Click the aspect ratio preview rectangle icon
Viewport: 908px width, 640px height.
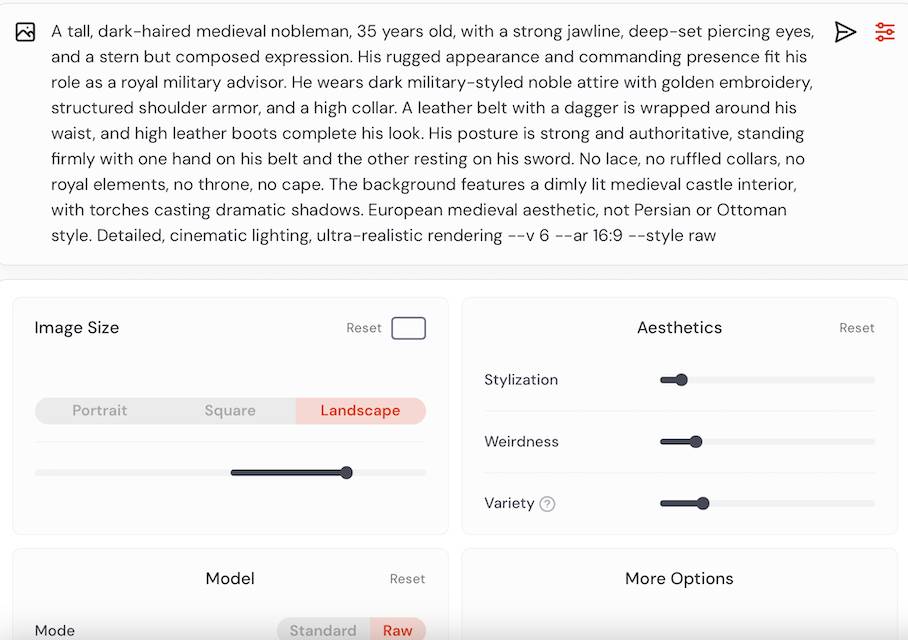(x=408, y=328)
